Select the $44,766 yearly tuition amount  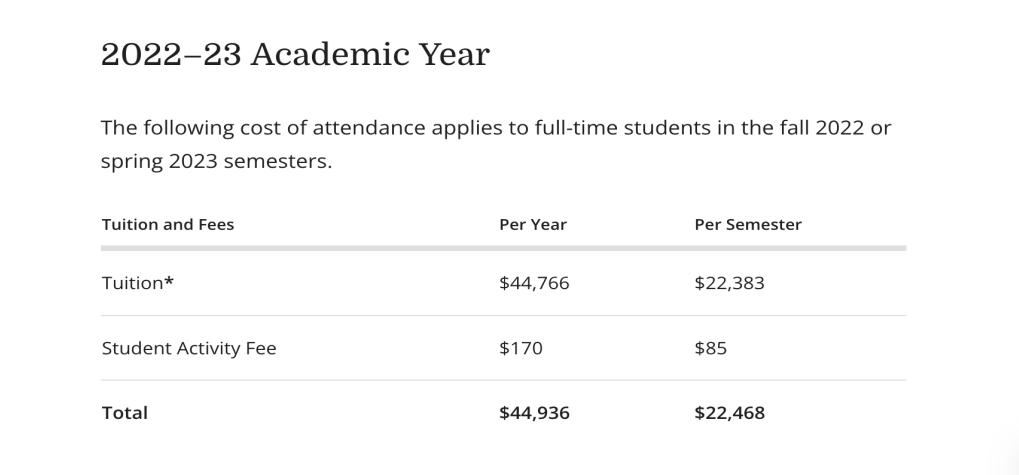coord(534,283)
